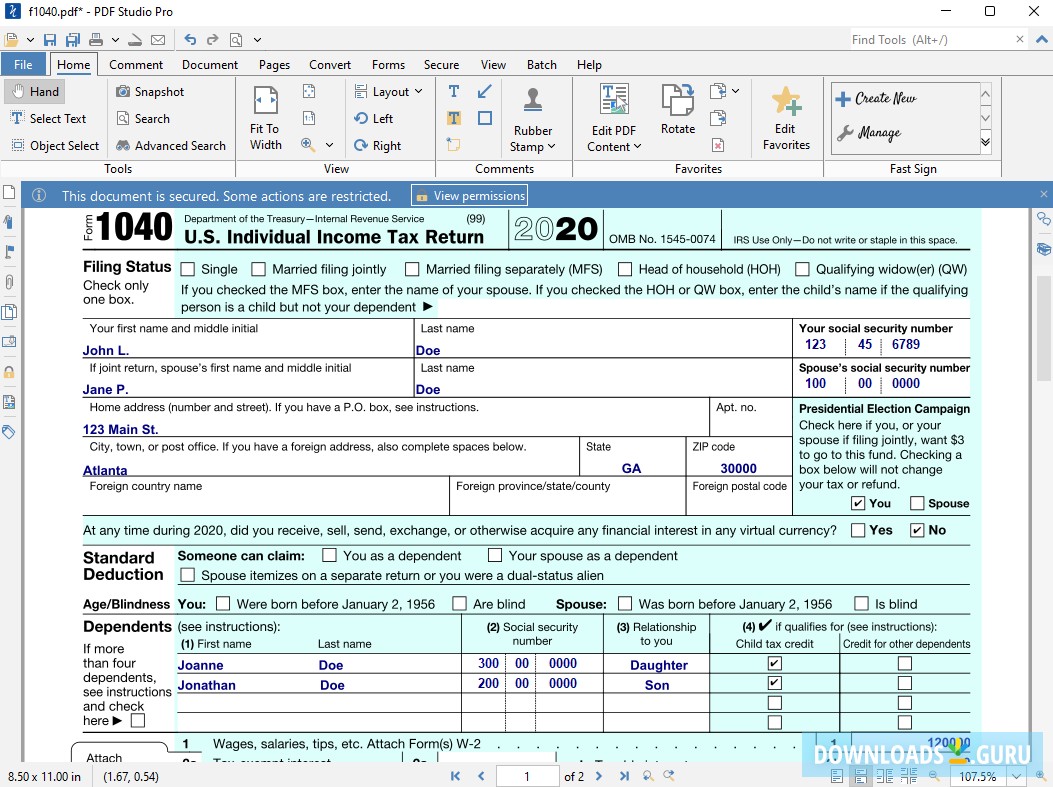Screen dimensions: 1053x787
Task: Toggle the Spouse election campaign checkbox
Action: pyautogui.click(x=917, y=503)
